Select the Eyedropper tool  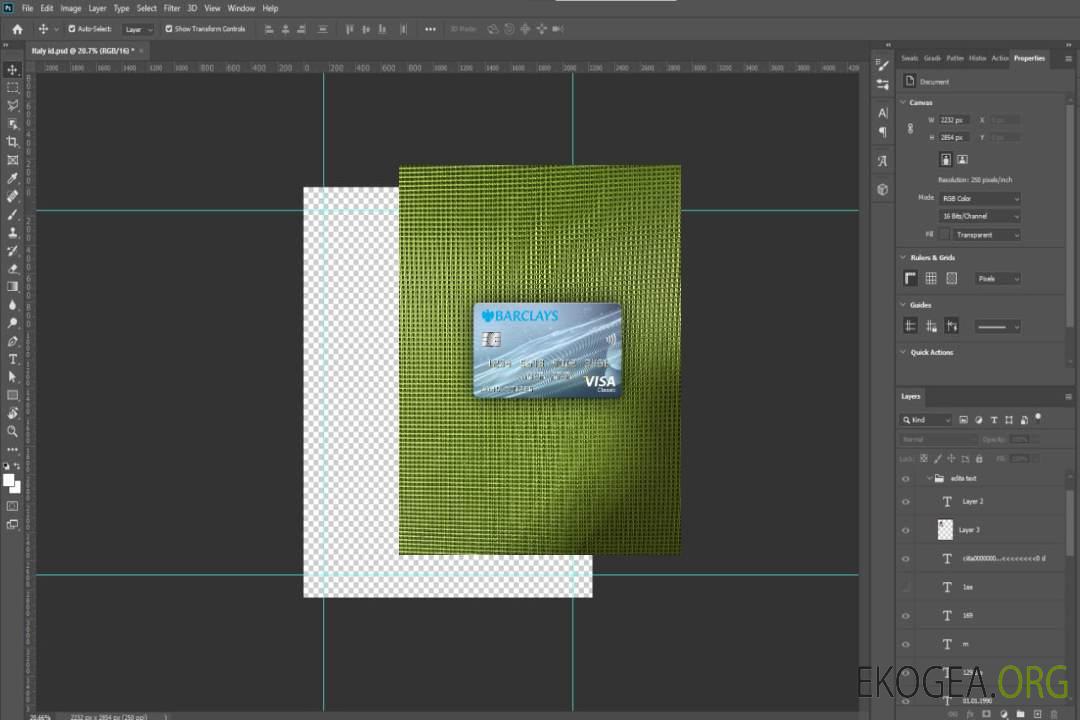tap(13, 178)
